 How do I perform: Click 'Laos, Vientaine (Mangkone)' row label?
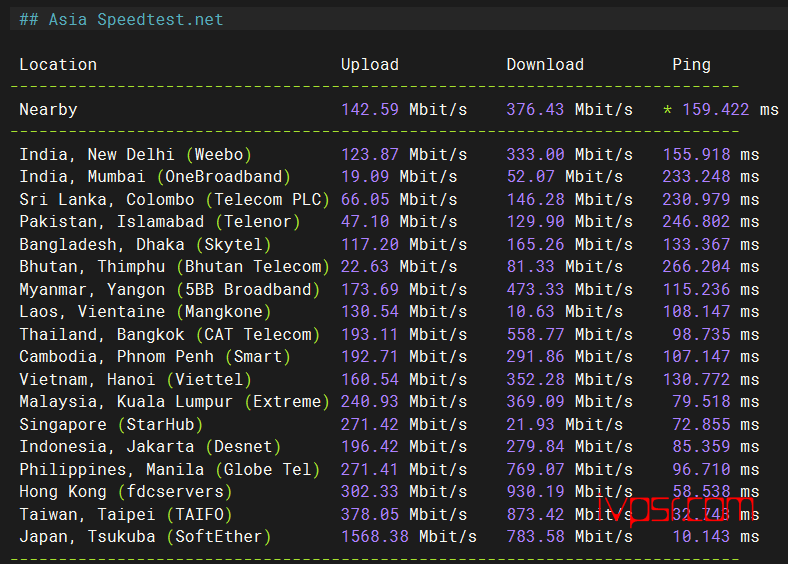tap(146, 312)
